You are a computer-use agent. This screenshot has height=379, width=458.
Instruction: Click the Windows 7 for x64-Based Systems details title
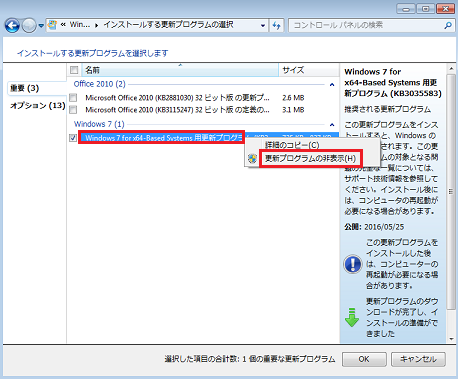[x=393, y=82]
